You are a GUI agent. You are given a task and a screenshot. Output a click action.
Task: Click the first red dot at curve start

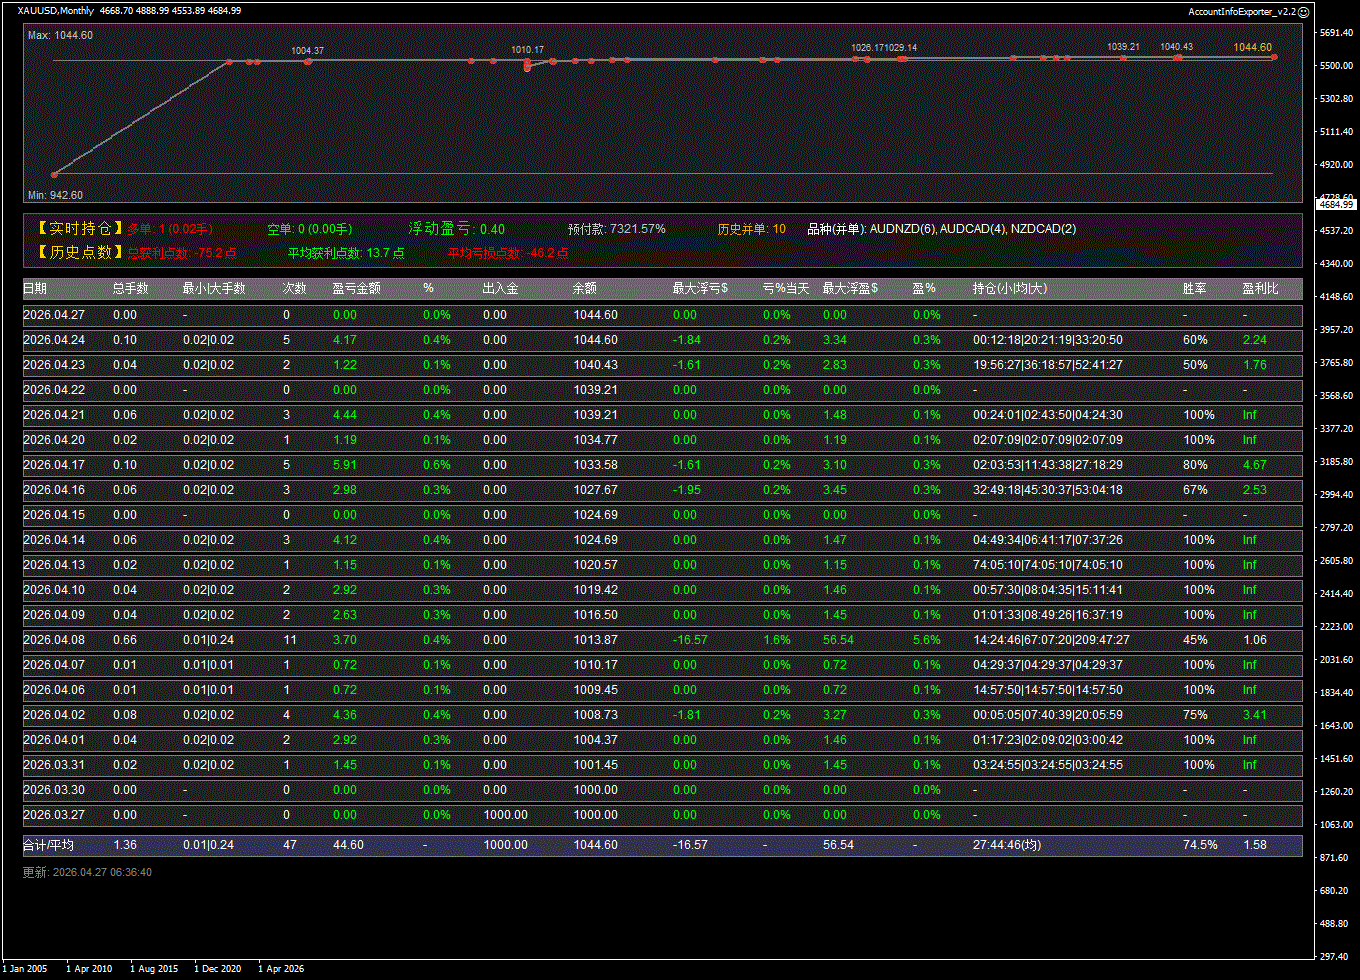(54, 174)
